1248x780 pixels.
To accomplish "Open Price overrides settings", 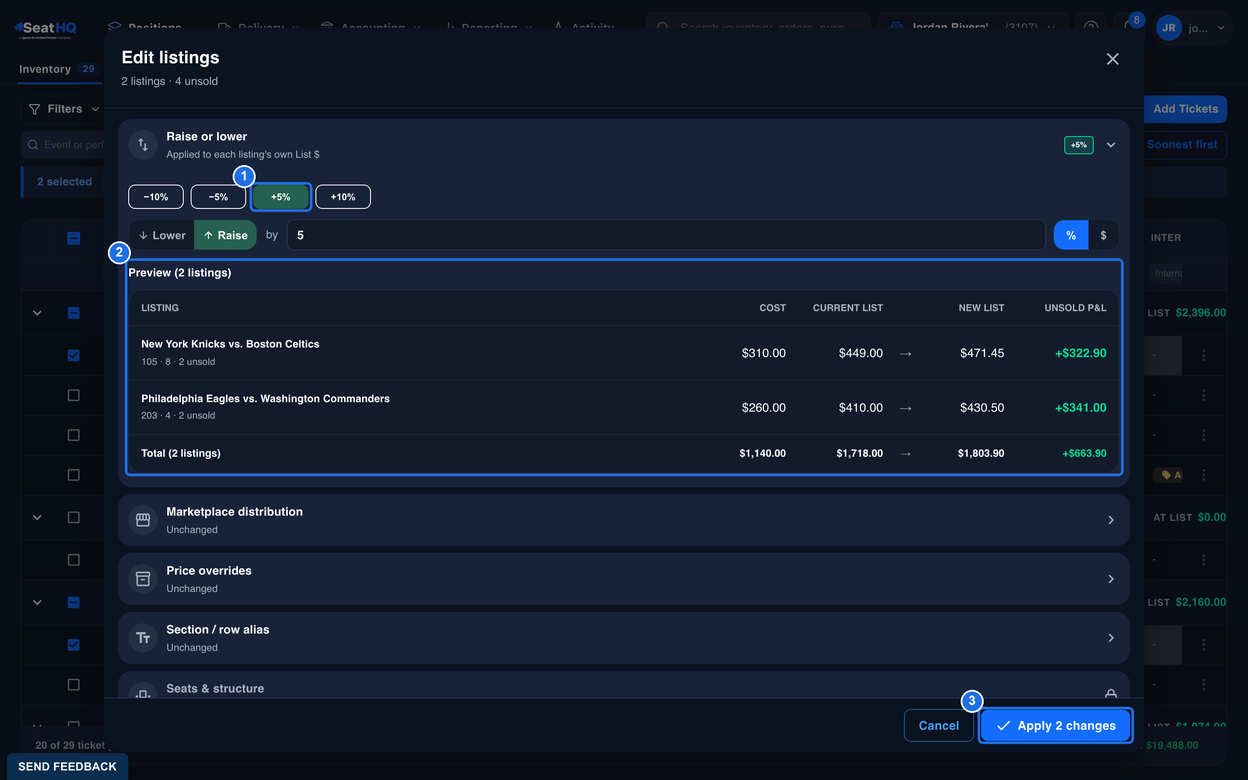I will [x=624, y=579].
